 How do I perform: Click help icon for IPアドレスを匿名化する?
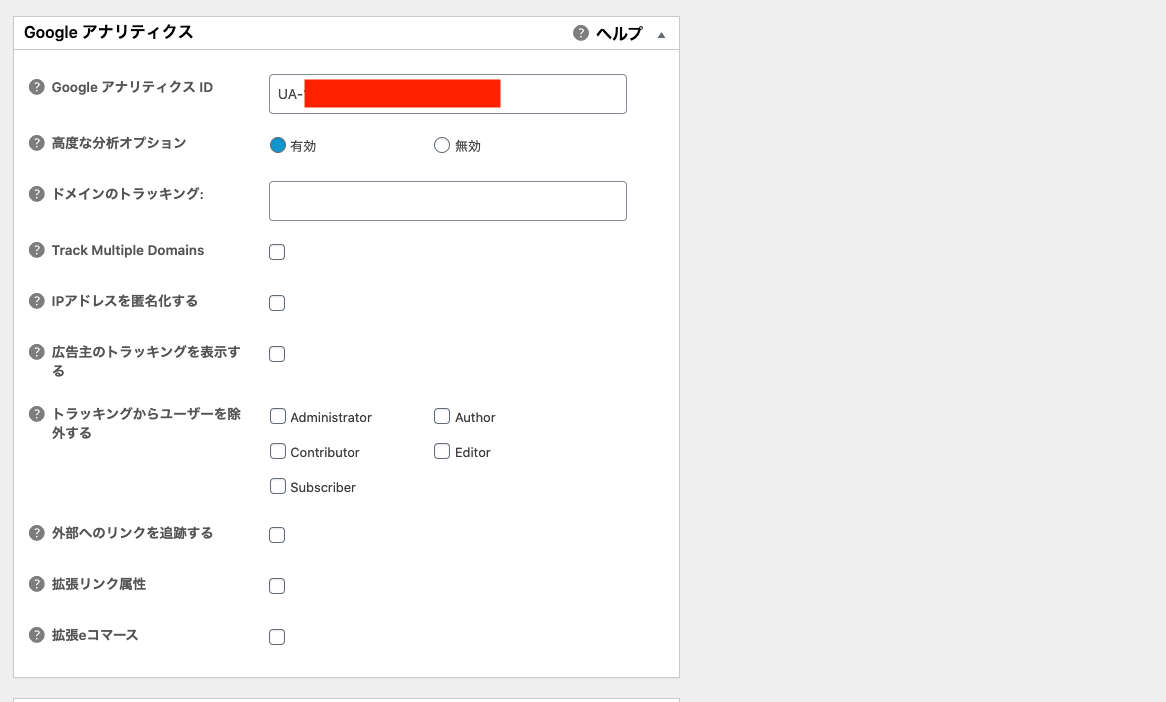coord(36,301)
